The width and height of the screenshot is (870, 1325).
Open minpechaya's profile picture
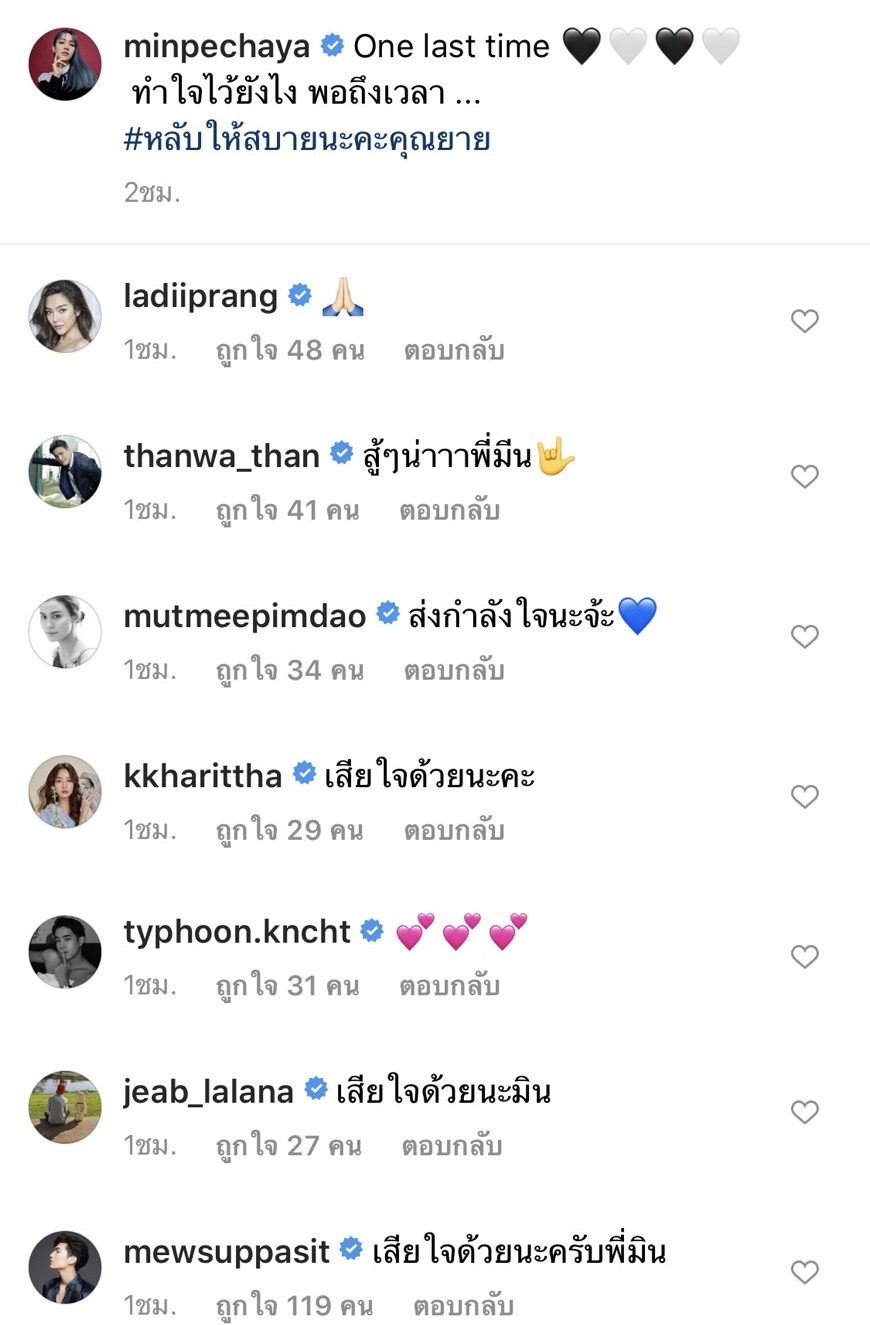point(65,64)
